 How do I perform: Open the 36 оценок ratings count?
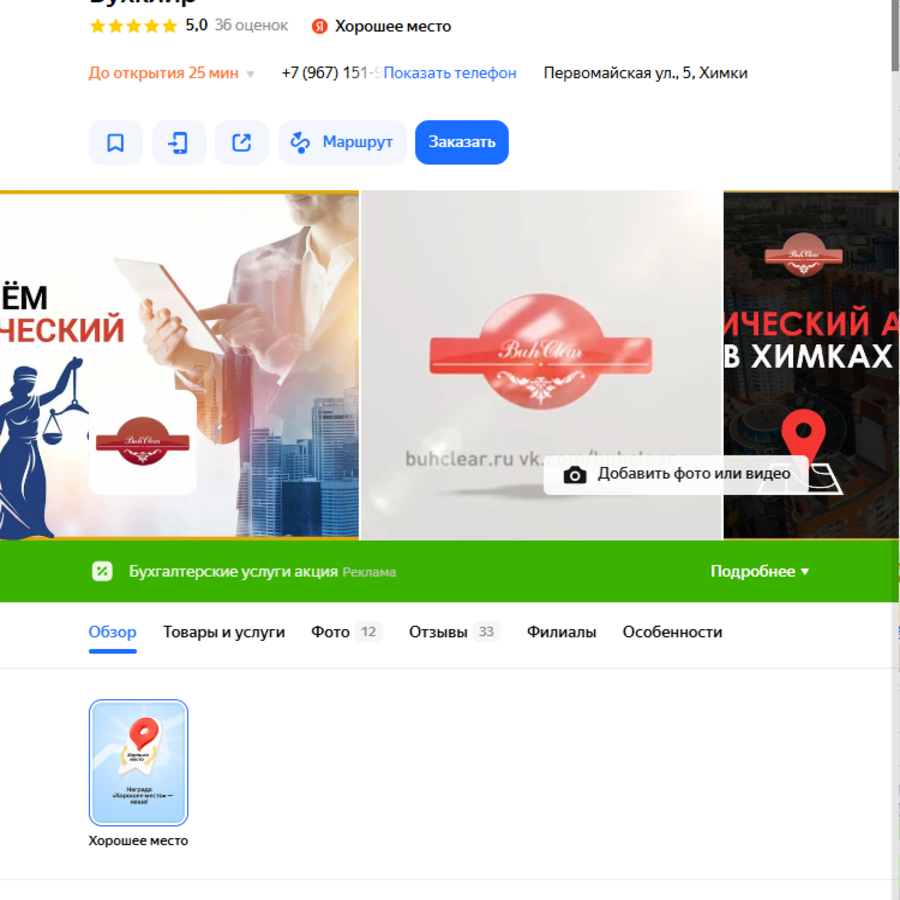pos(251,26)
